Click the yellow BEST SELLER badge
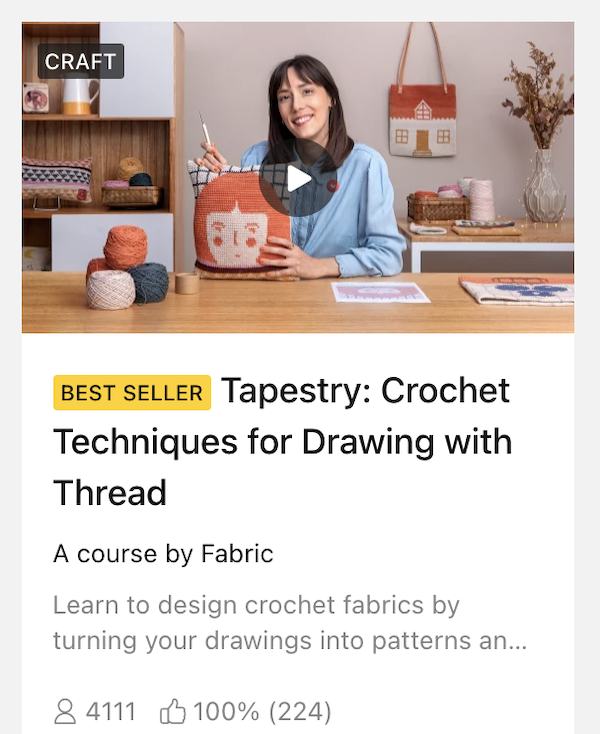600x734 pixels. click(x=132, y=392)
